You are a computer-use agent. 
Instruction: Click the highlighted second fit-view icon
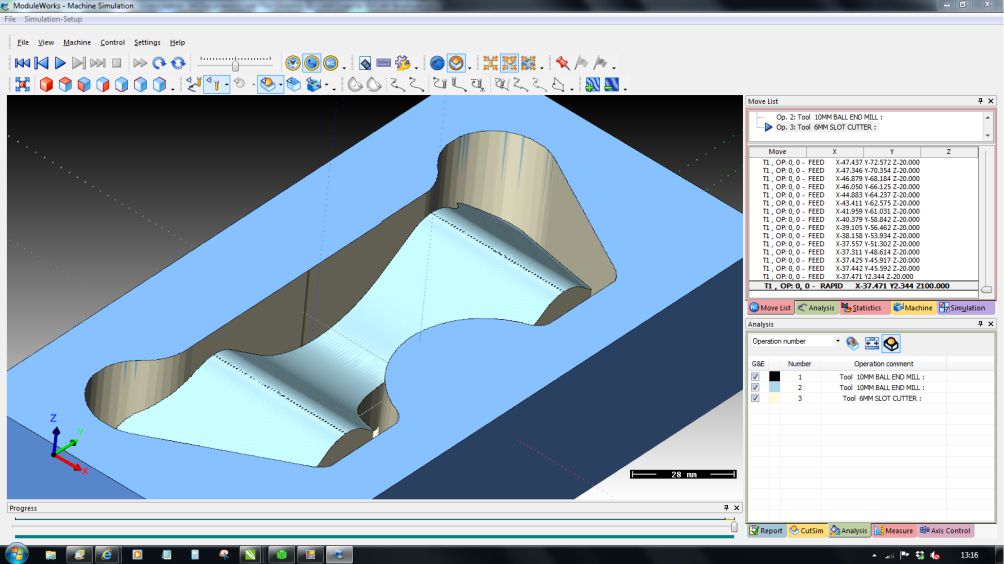510,63
